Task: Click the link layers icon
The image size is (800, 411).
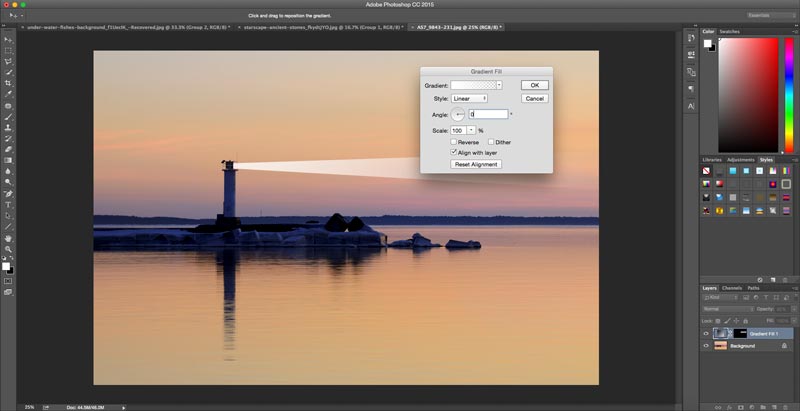Action: coord(718,407)
